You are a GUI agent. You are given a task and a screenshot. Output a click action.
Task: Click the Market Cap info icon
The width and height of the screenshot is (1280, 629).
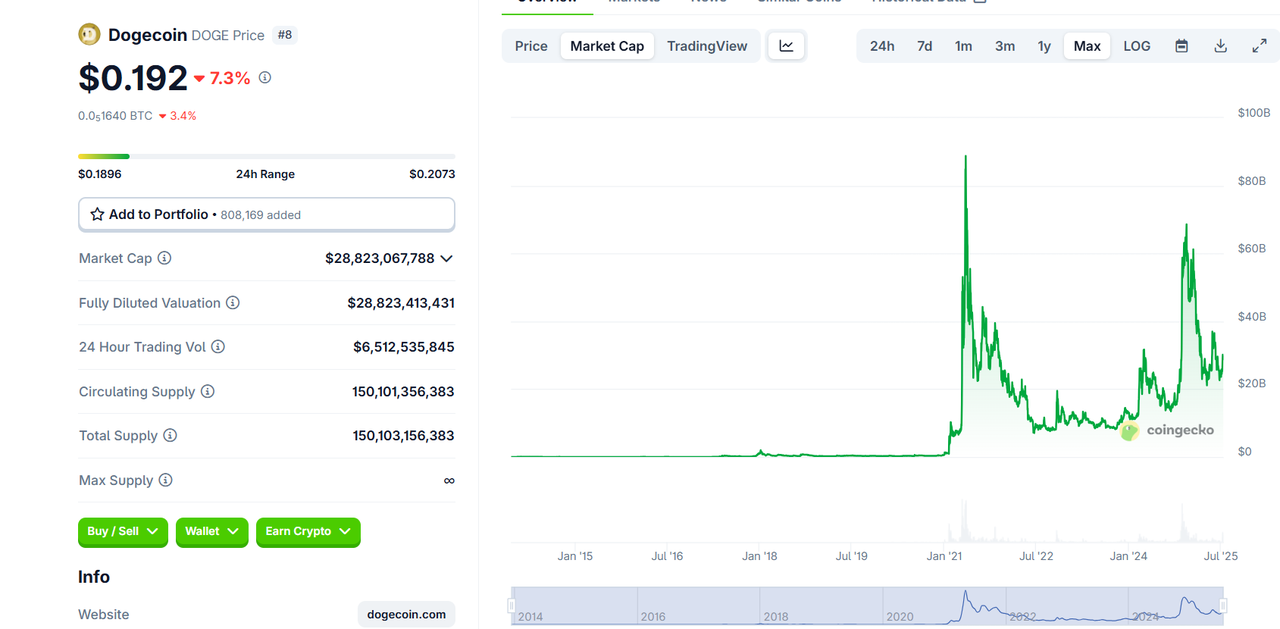pos(164,258)
